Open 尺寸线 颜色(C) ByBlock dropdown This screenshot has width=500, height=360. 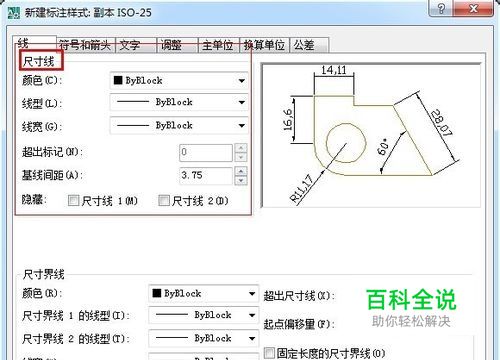[179, 81]
